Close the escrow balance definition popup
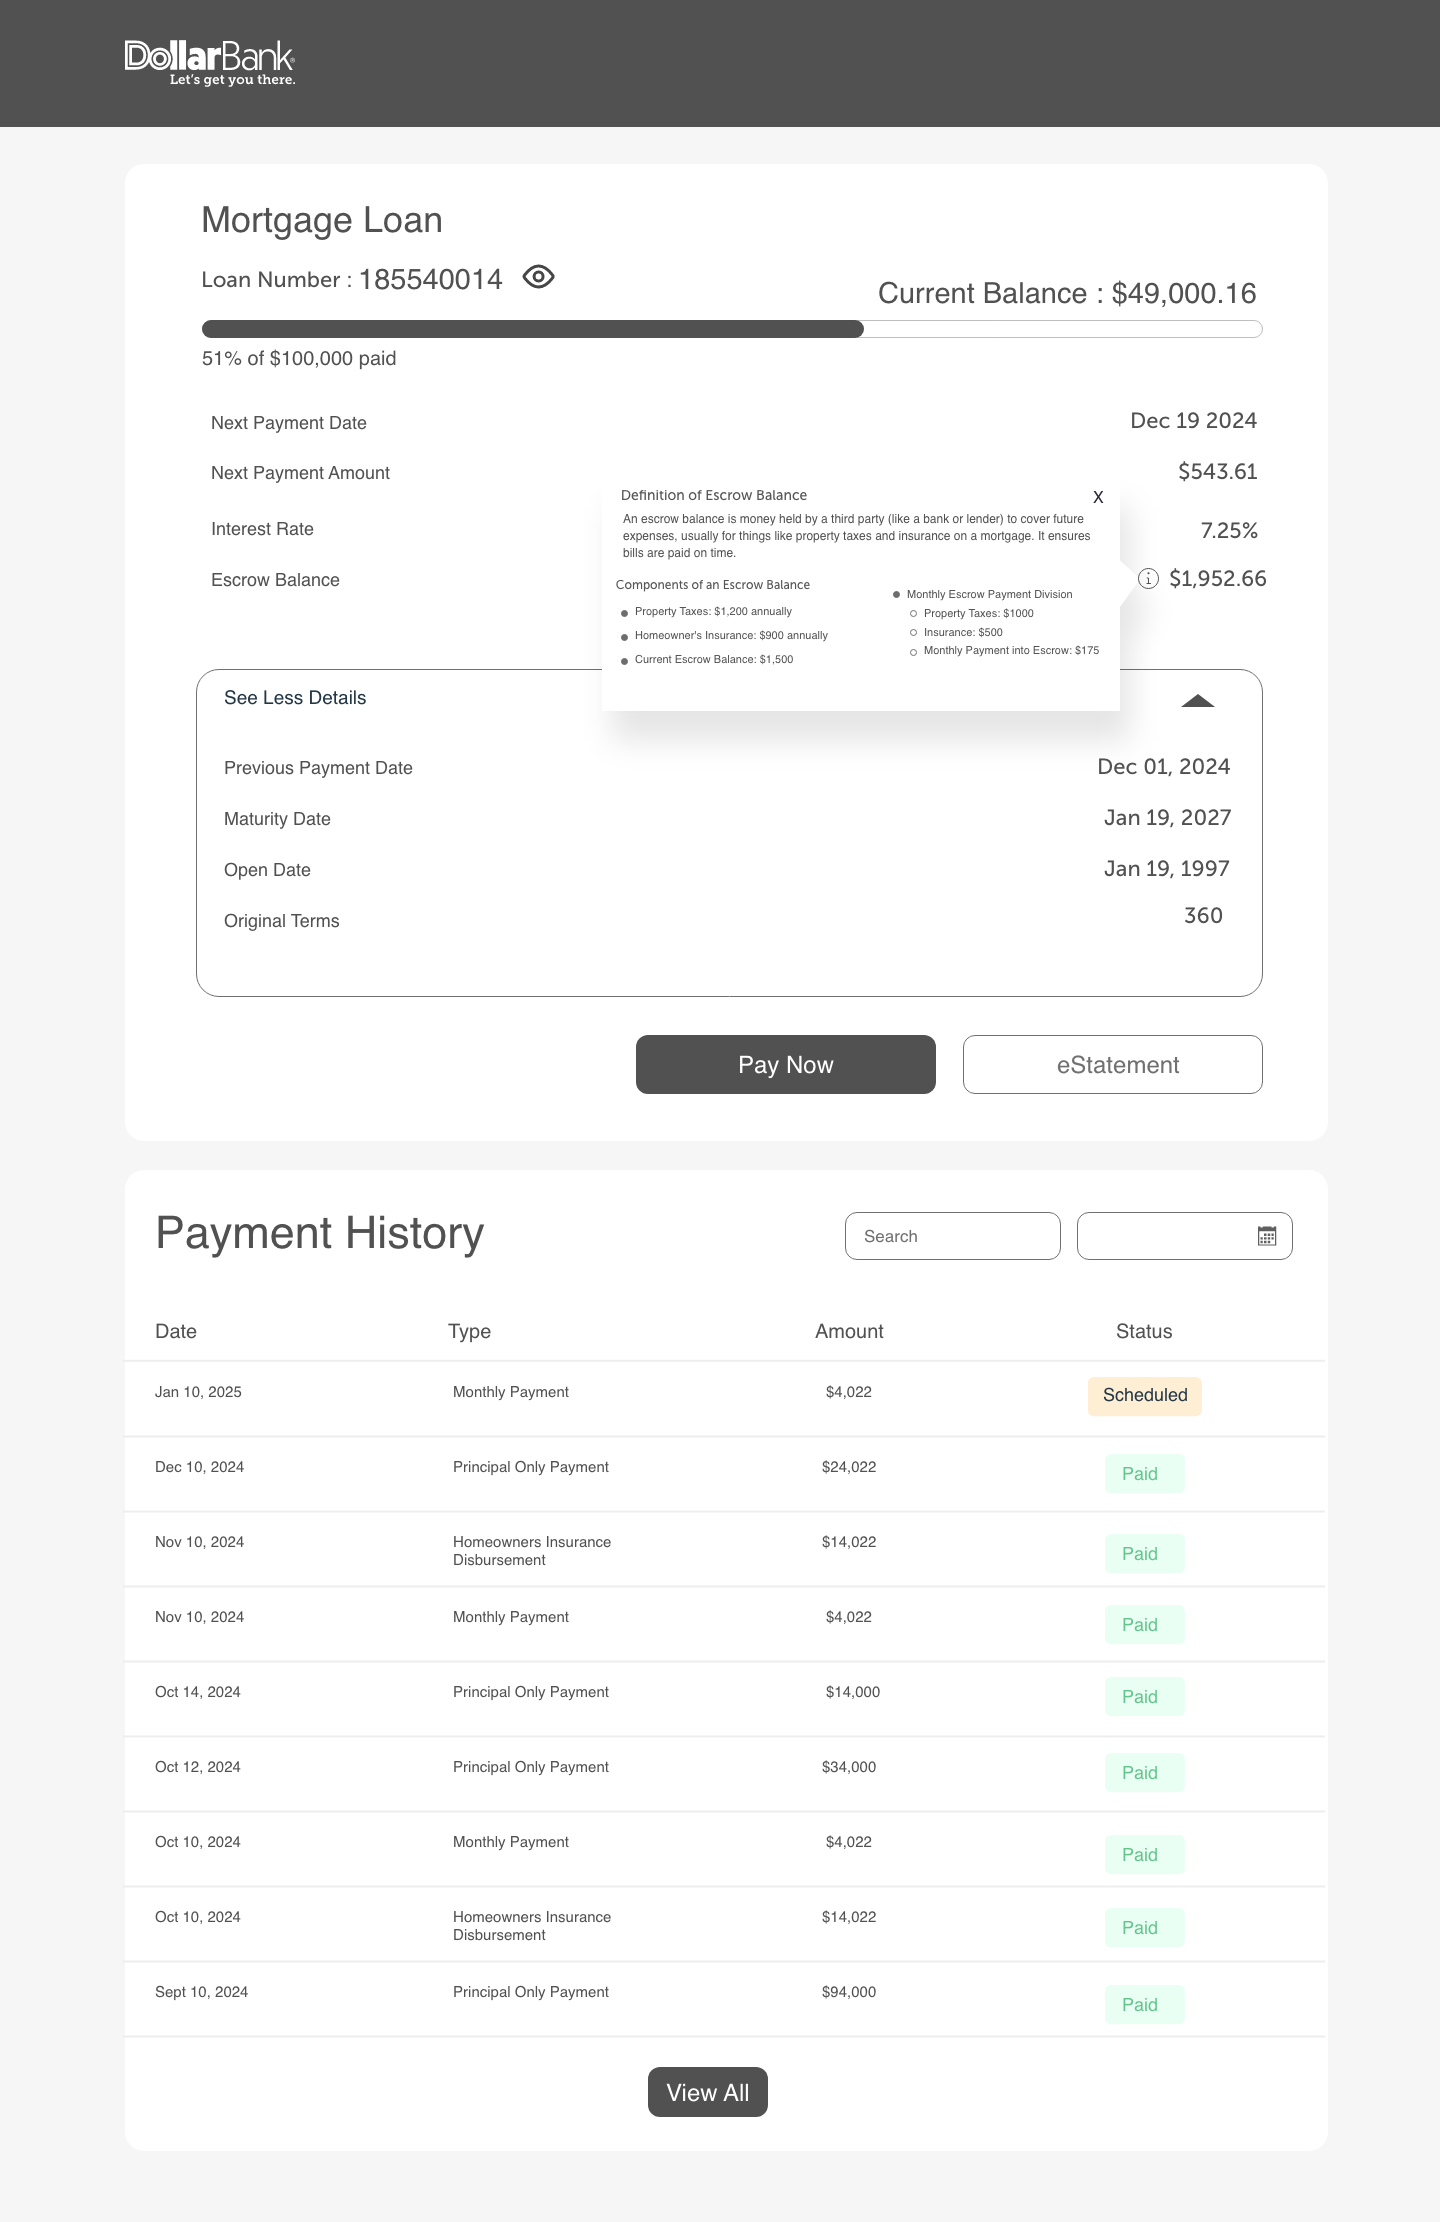This screenshot has height=2222, width=1440. click(x=1098, y=497)
